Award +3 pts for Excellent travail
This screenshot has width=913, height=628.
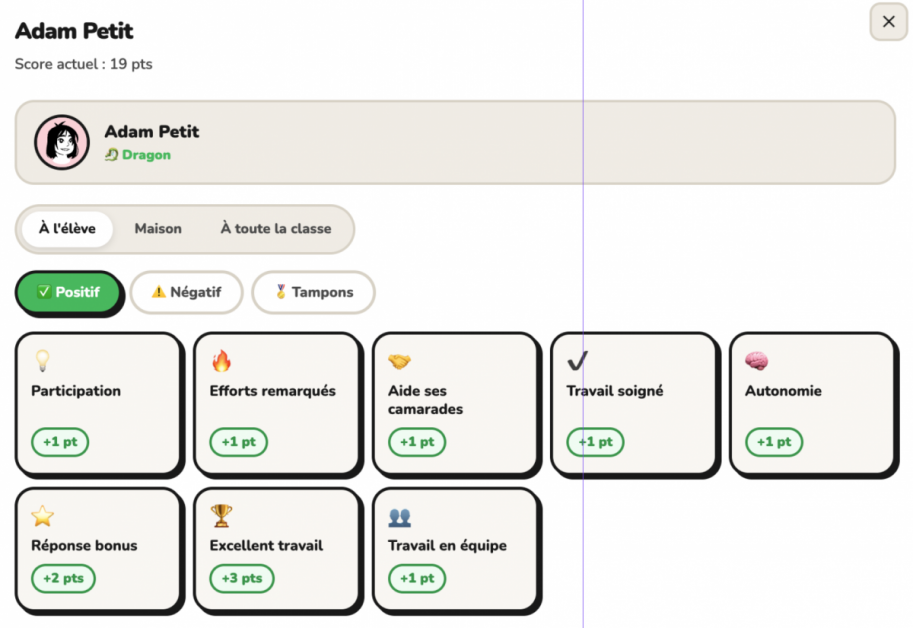(242, 579)
